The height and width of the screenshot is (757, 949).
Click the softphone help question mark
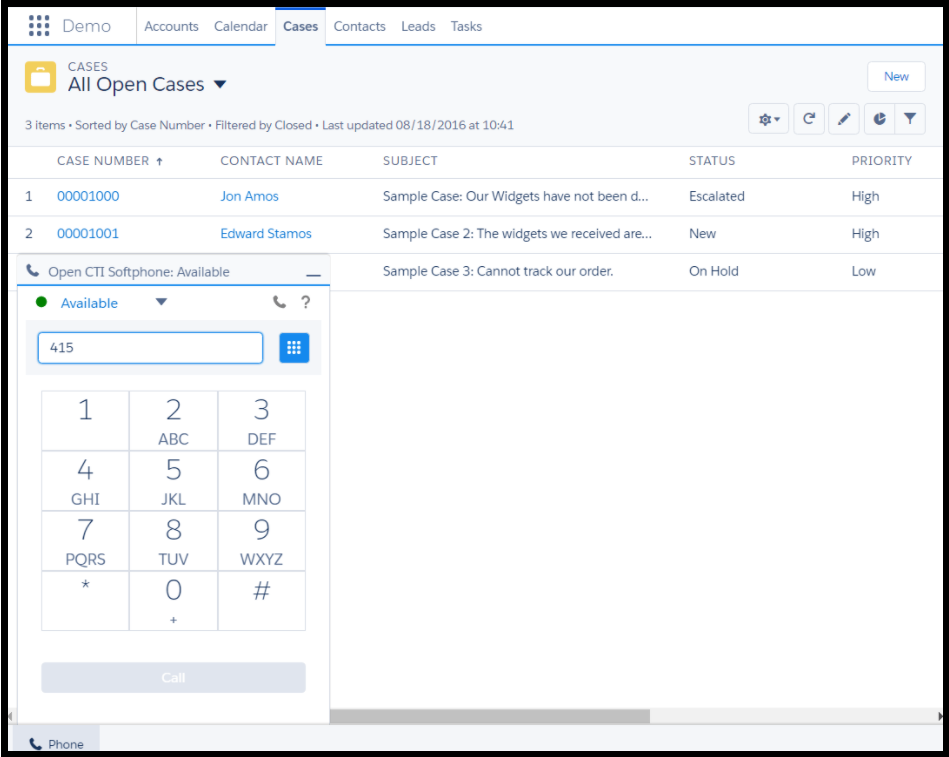point(306,302)
